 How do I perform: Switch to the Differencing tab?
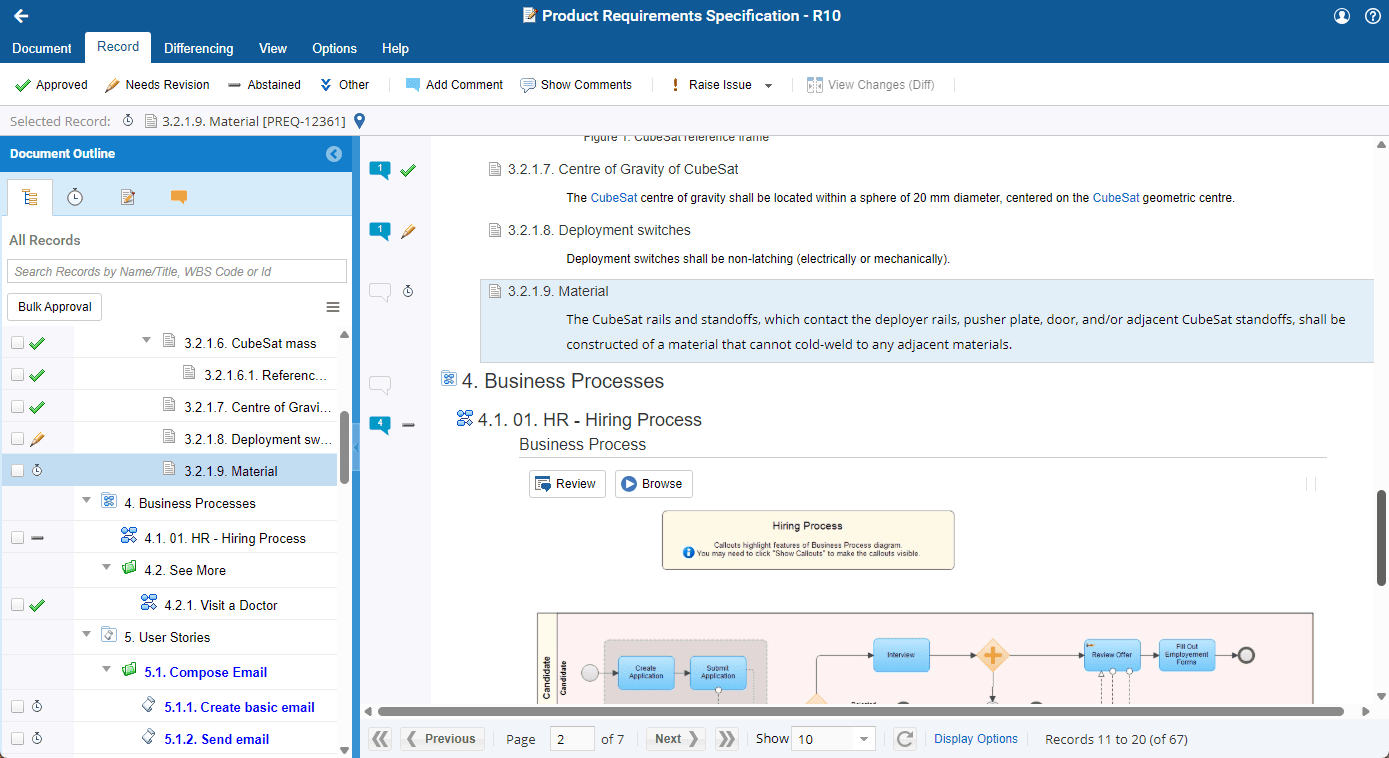[198, 48]
